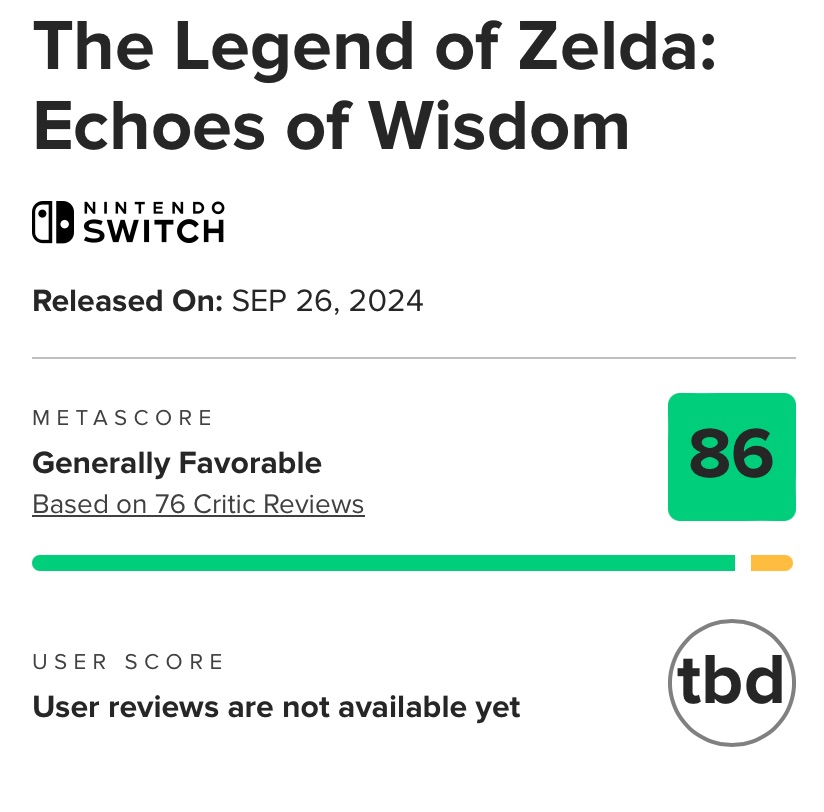Click the word Echoes in the title
The width and height of the screenshot is (824, 812).
tap(148, 126)
